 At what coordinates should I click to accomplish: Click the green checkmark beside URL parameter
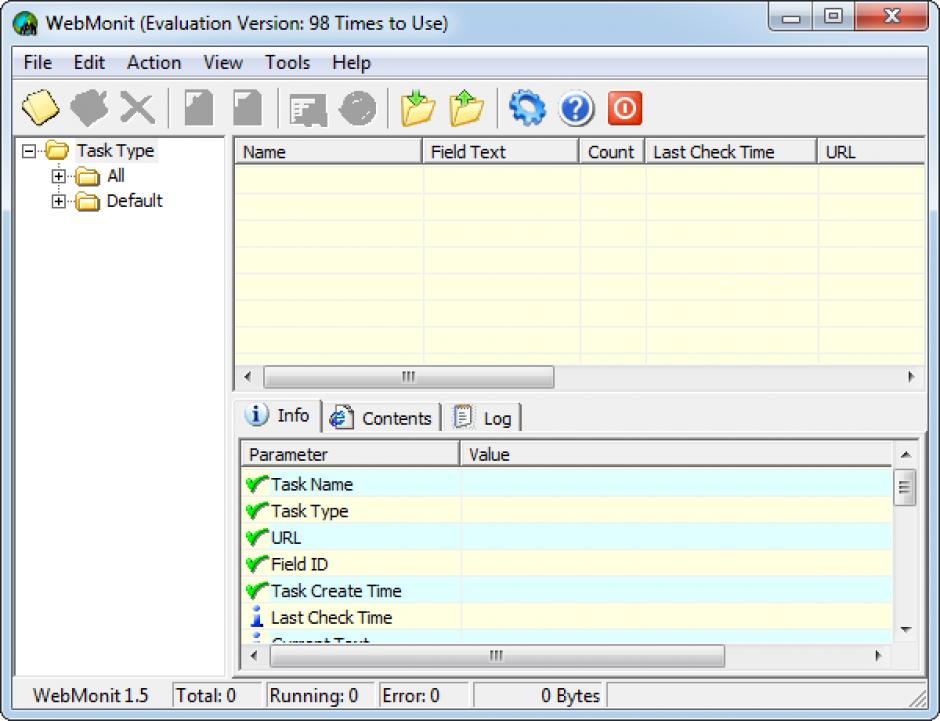coord(257,537)
